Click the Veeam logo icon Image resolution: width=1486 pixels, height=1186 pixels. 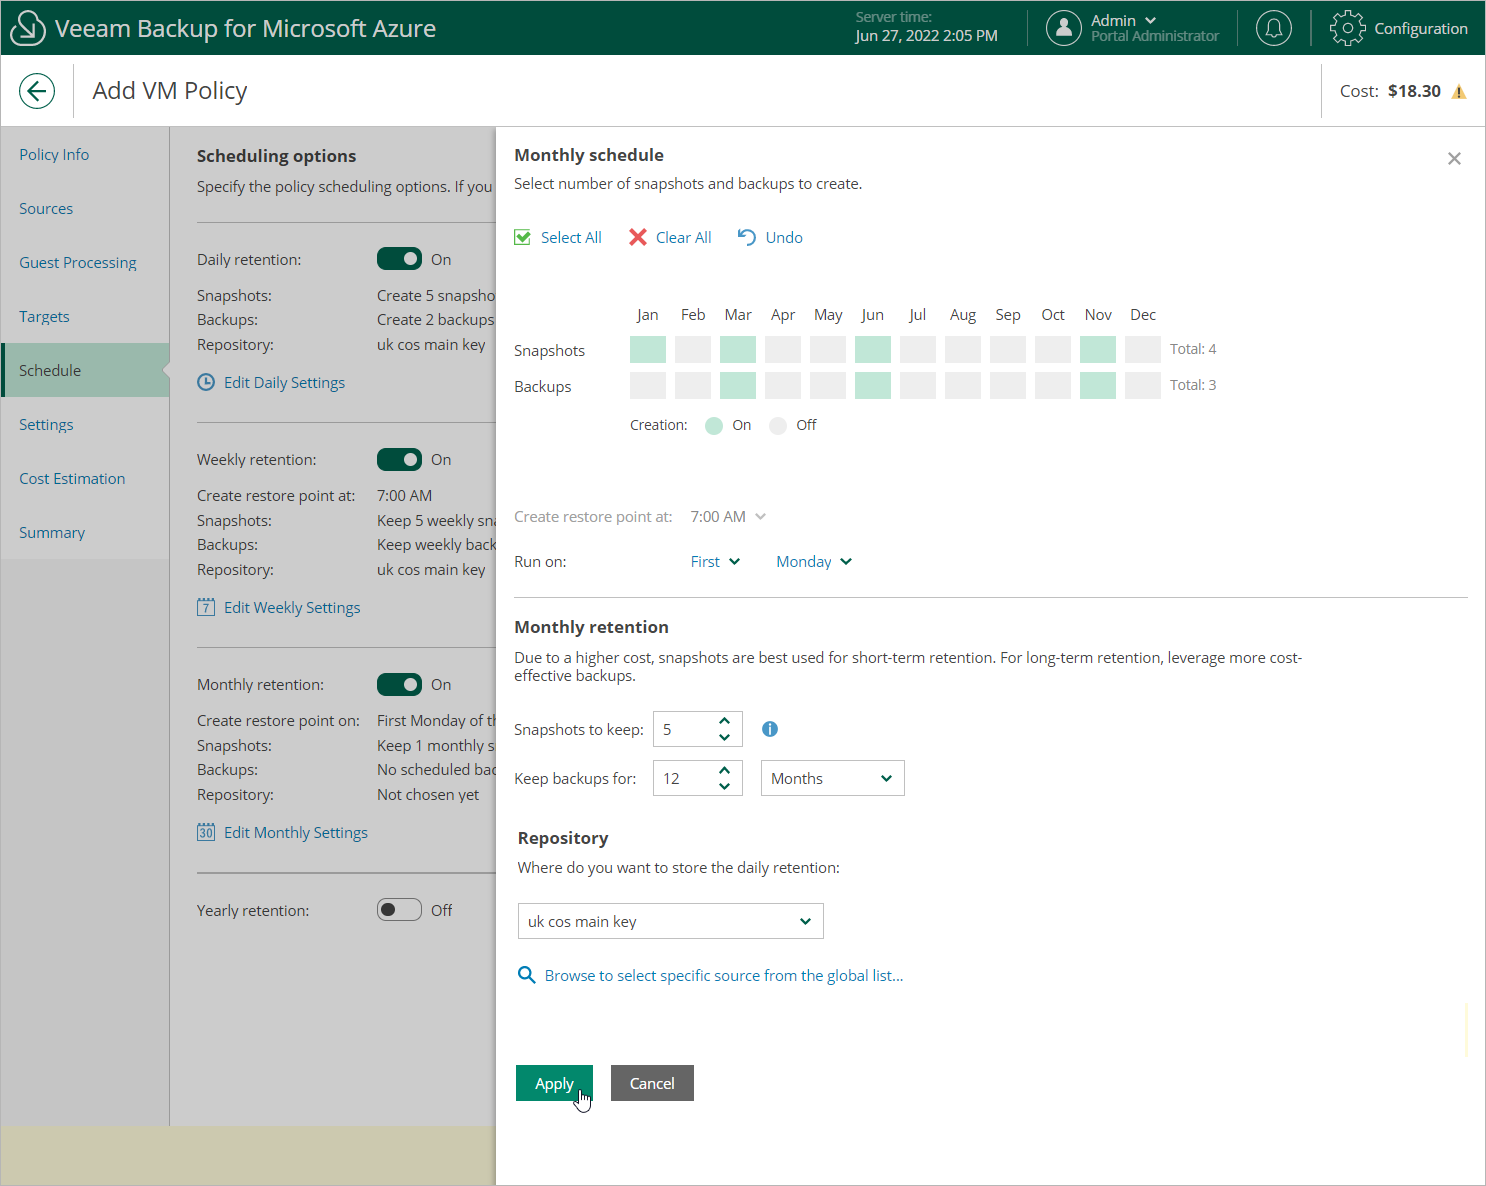click(x=27, y=28)
